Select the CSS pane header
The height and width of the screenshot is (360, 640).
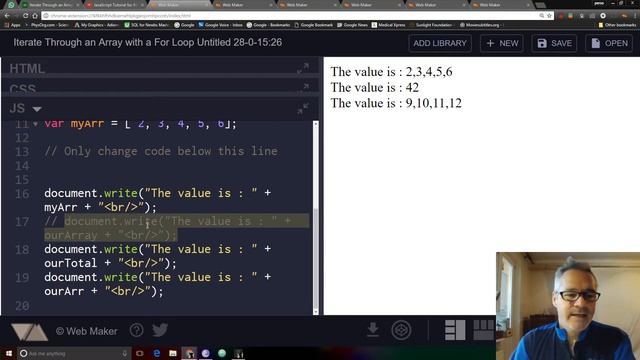click(160, 87)
